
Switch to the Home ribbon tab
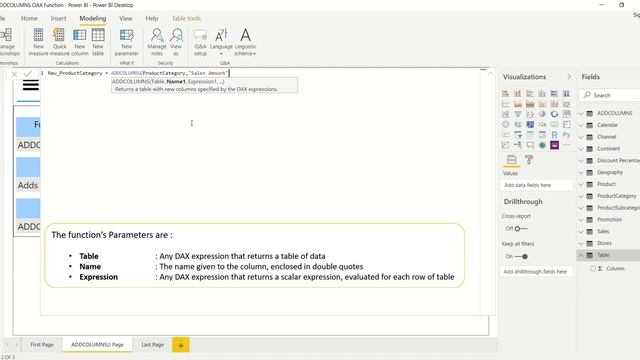(x=29, y=18)
